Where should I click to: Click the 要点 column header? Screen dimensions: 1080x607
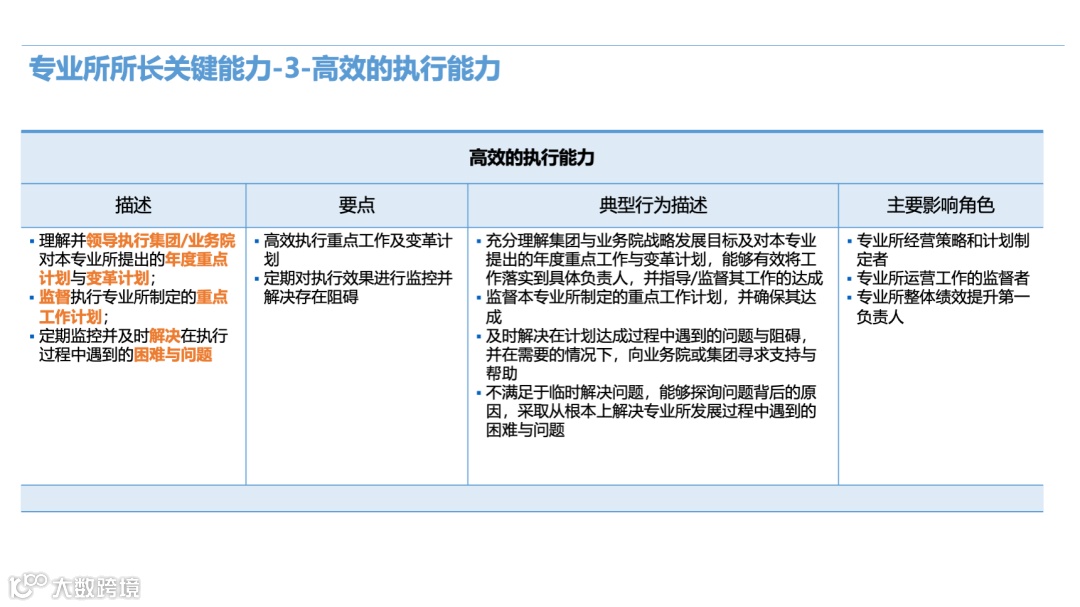[357, 205]
